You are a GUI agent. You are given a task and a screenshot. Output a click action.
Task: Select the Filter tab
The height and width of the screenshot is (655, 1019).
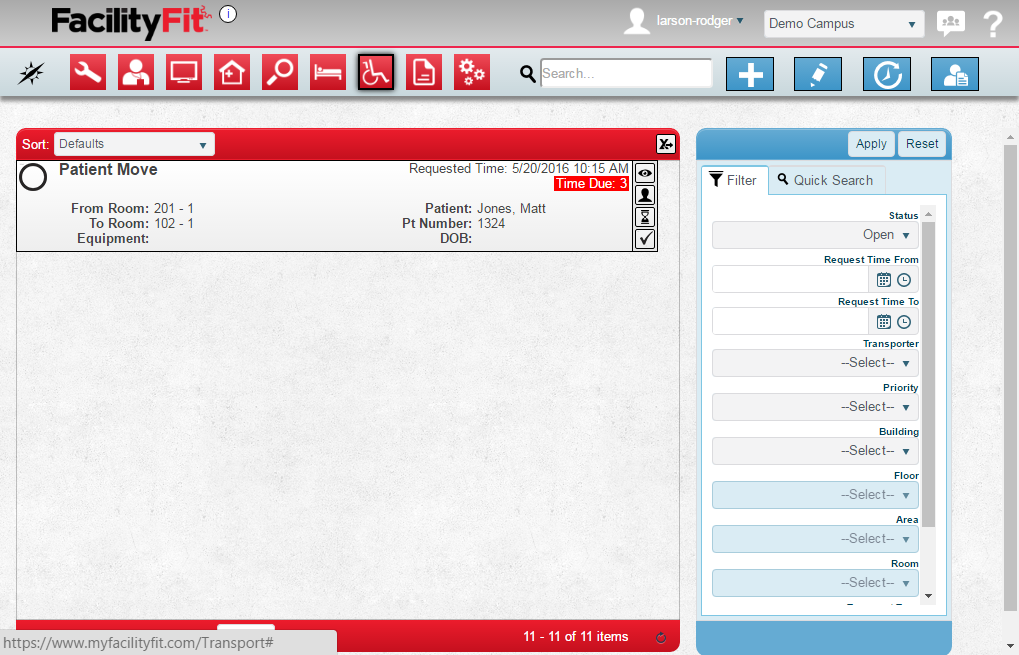point(734,180)
